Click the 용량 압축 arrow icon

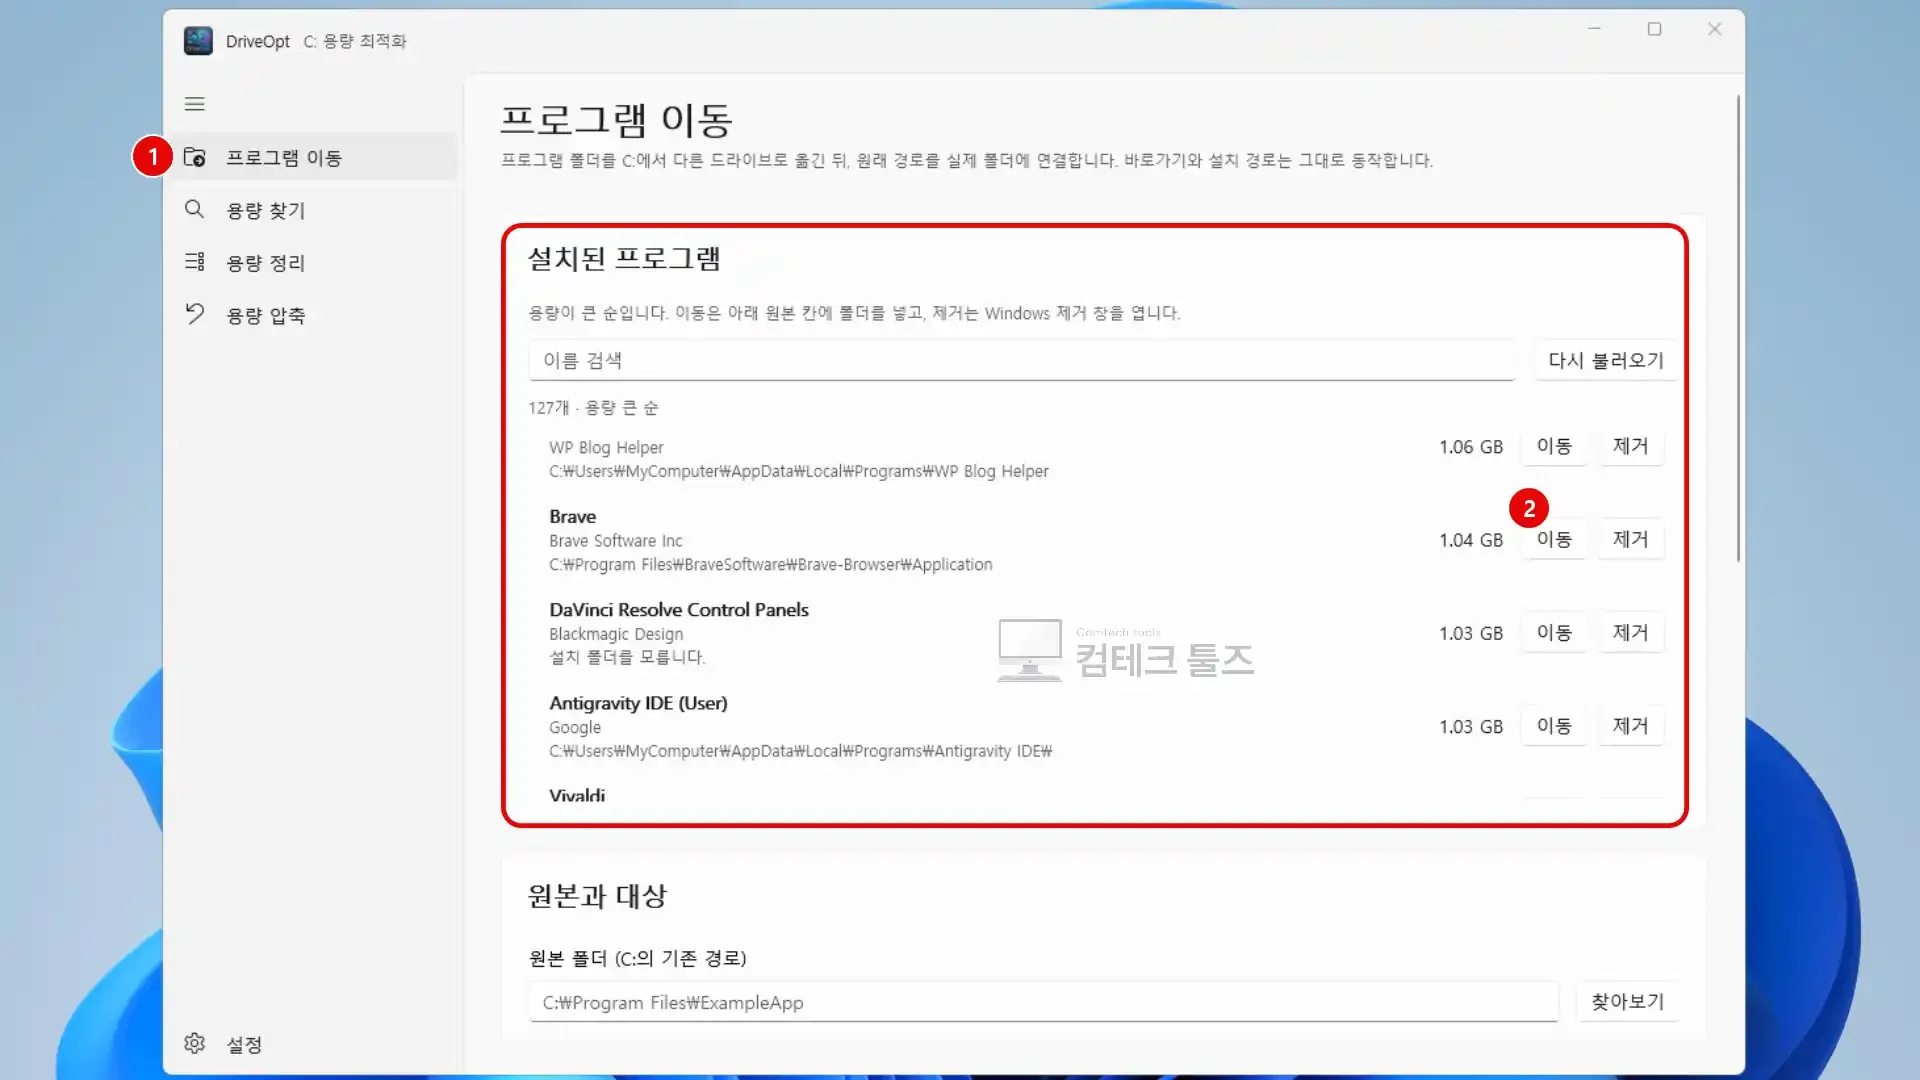tap(195, 314)
